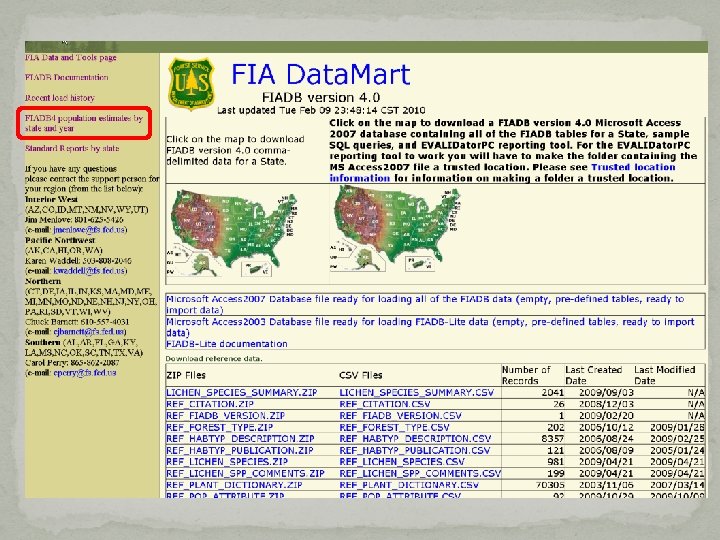Open the FIADB-Lite documentation link

coord(226,344)
